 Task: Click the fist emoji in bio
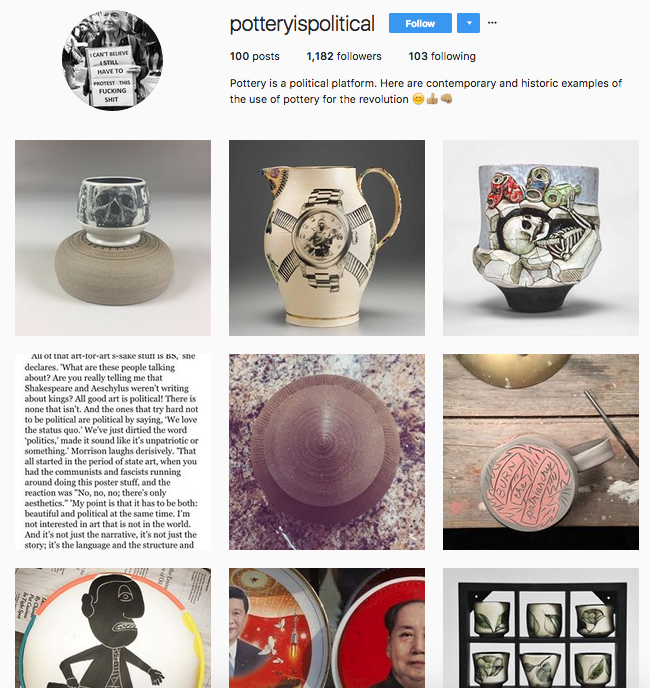(446, 99)
